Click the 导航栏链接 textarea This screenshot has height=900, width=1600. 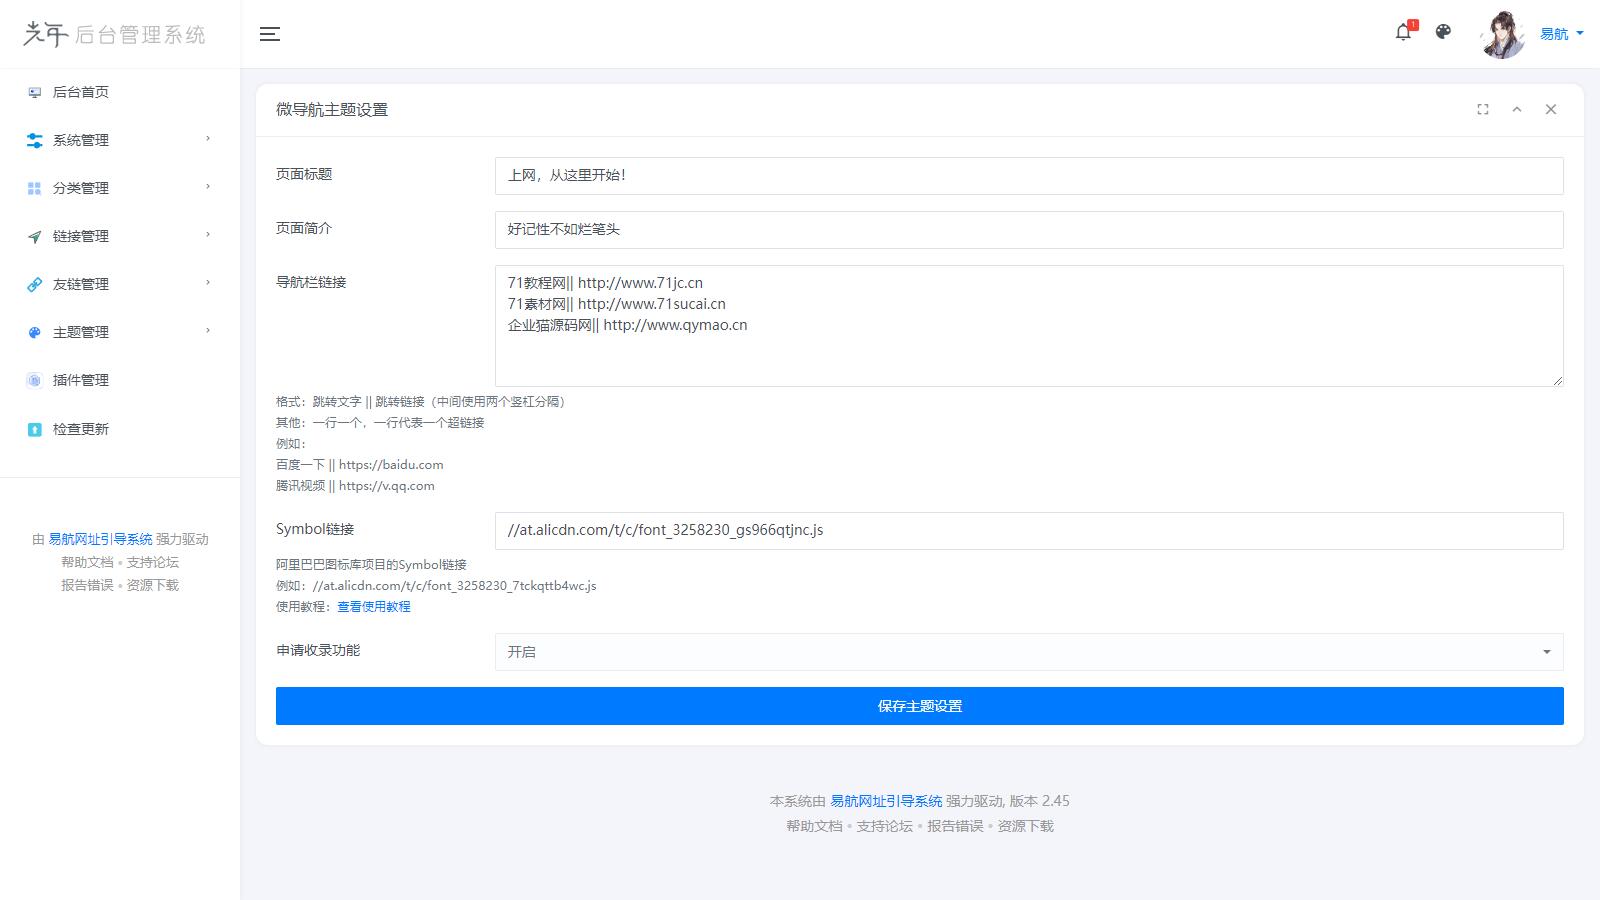(x=1029, y=325)
